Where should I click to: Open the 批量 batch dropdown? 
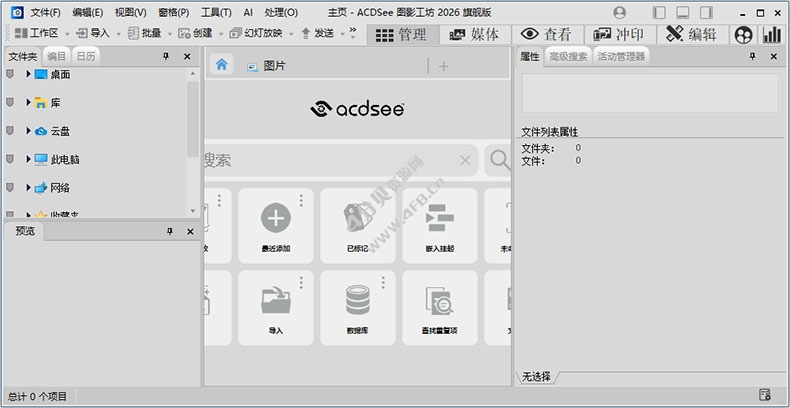pos(151,33)
